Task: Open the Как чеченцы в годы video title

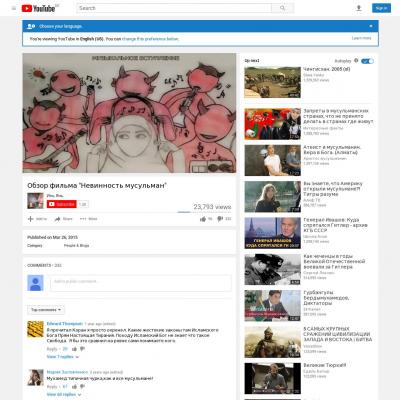Action: tap(334, 262)
